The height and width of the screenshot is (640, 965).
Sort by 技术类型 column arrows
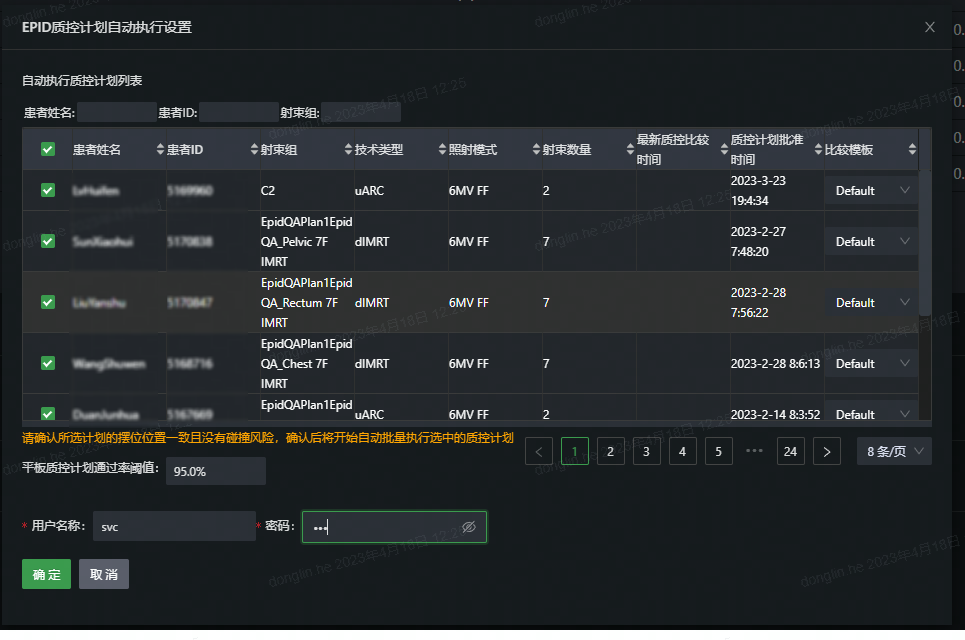pyautogui.click(x=442, y=149)
